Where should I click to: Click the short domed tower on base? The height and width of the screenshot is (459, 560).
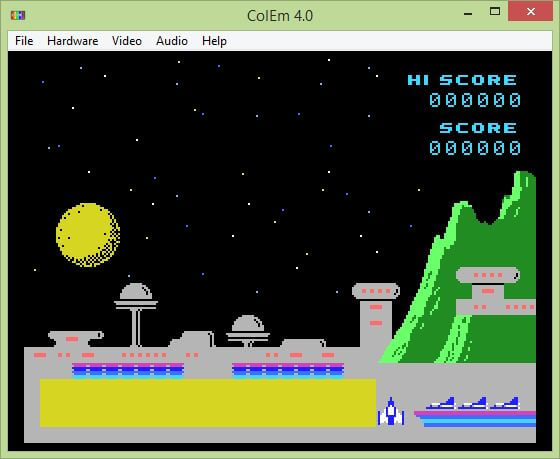pyautogui.click(x=248, y=331)
